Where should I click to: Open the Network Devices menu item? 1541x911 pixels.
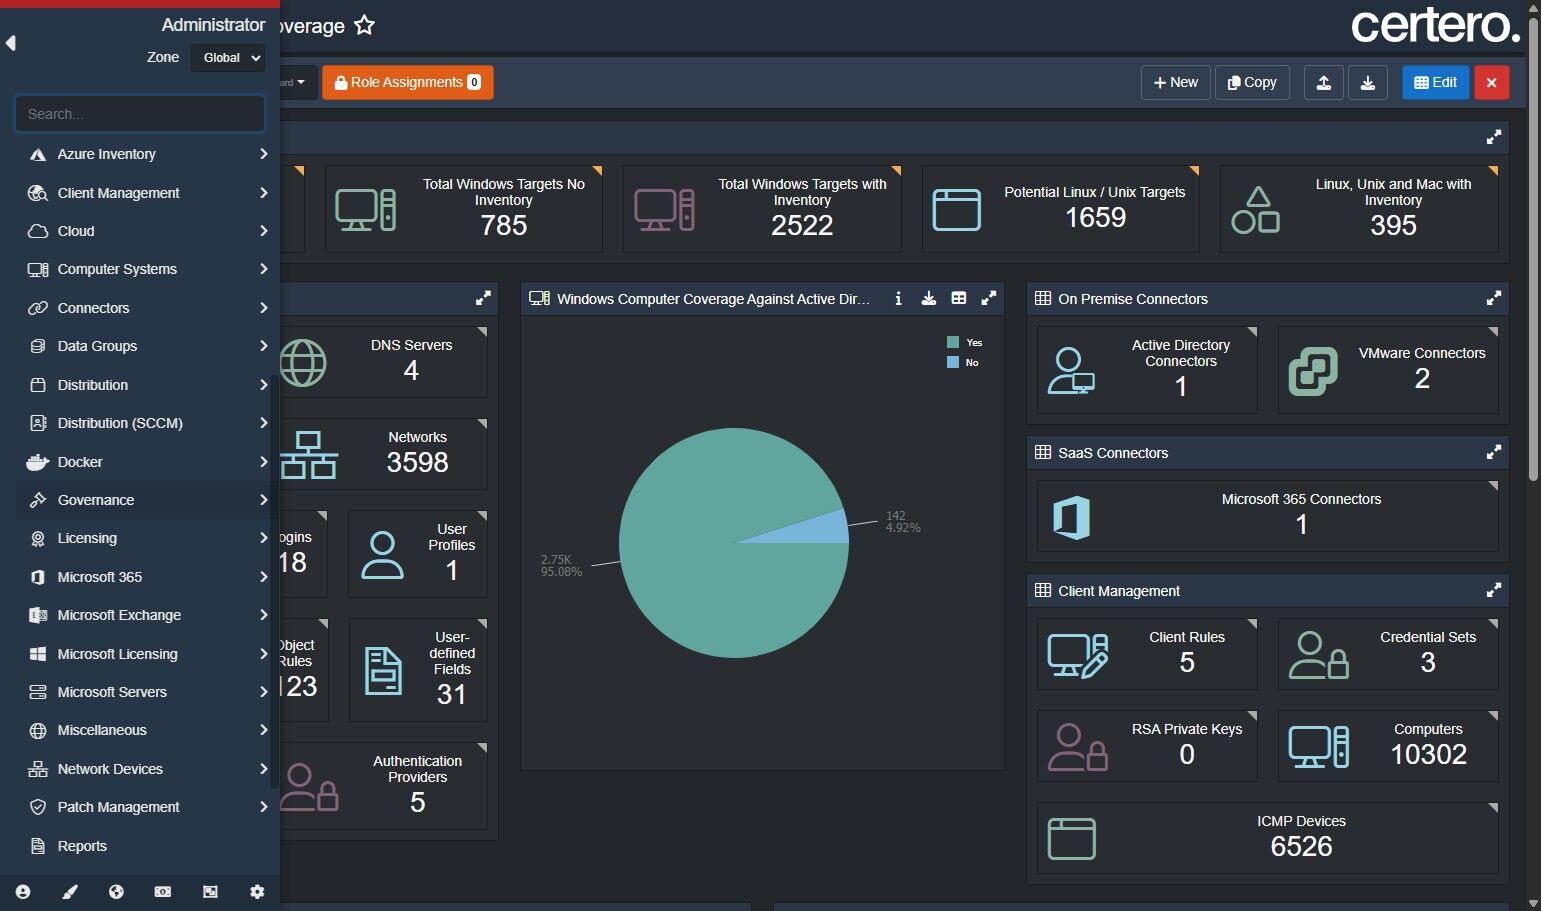coord(146,769)
